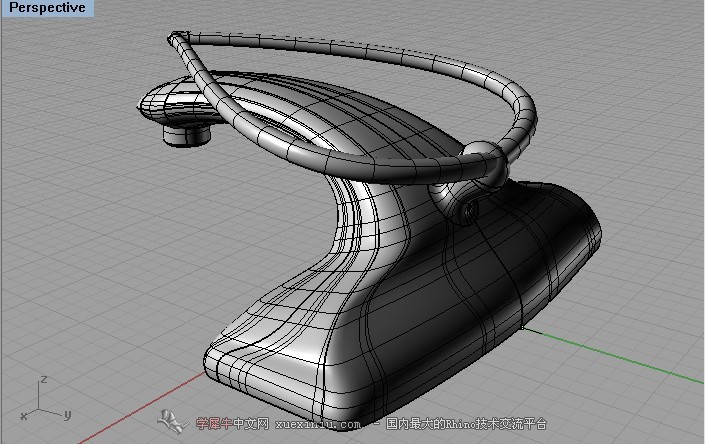Select the small cylinder under the disc
This screenshot has height=444, width=706.
[x=186, y=135]
